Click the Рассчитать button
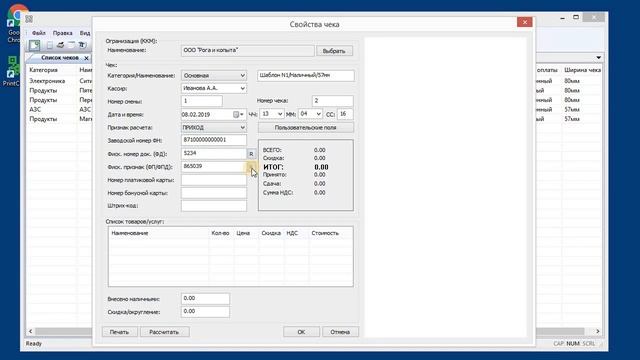640x360 pixels. (x=164, y=332)
